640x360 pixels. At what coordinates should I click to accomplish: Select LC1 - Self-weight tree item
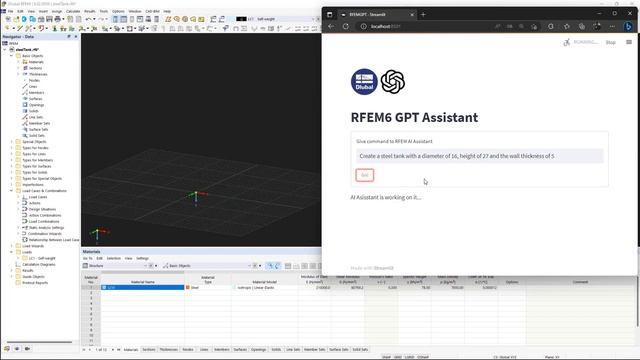(x=42, y=258)
